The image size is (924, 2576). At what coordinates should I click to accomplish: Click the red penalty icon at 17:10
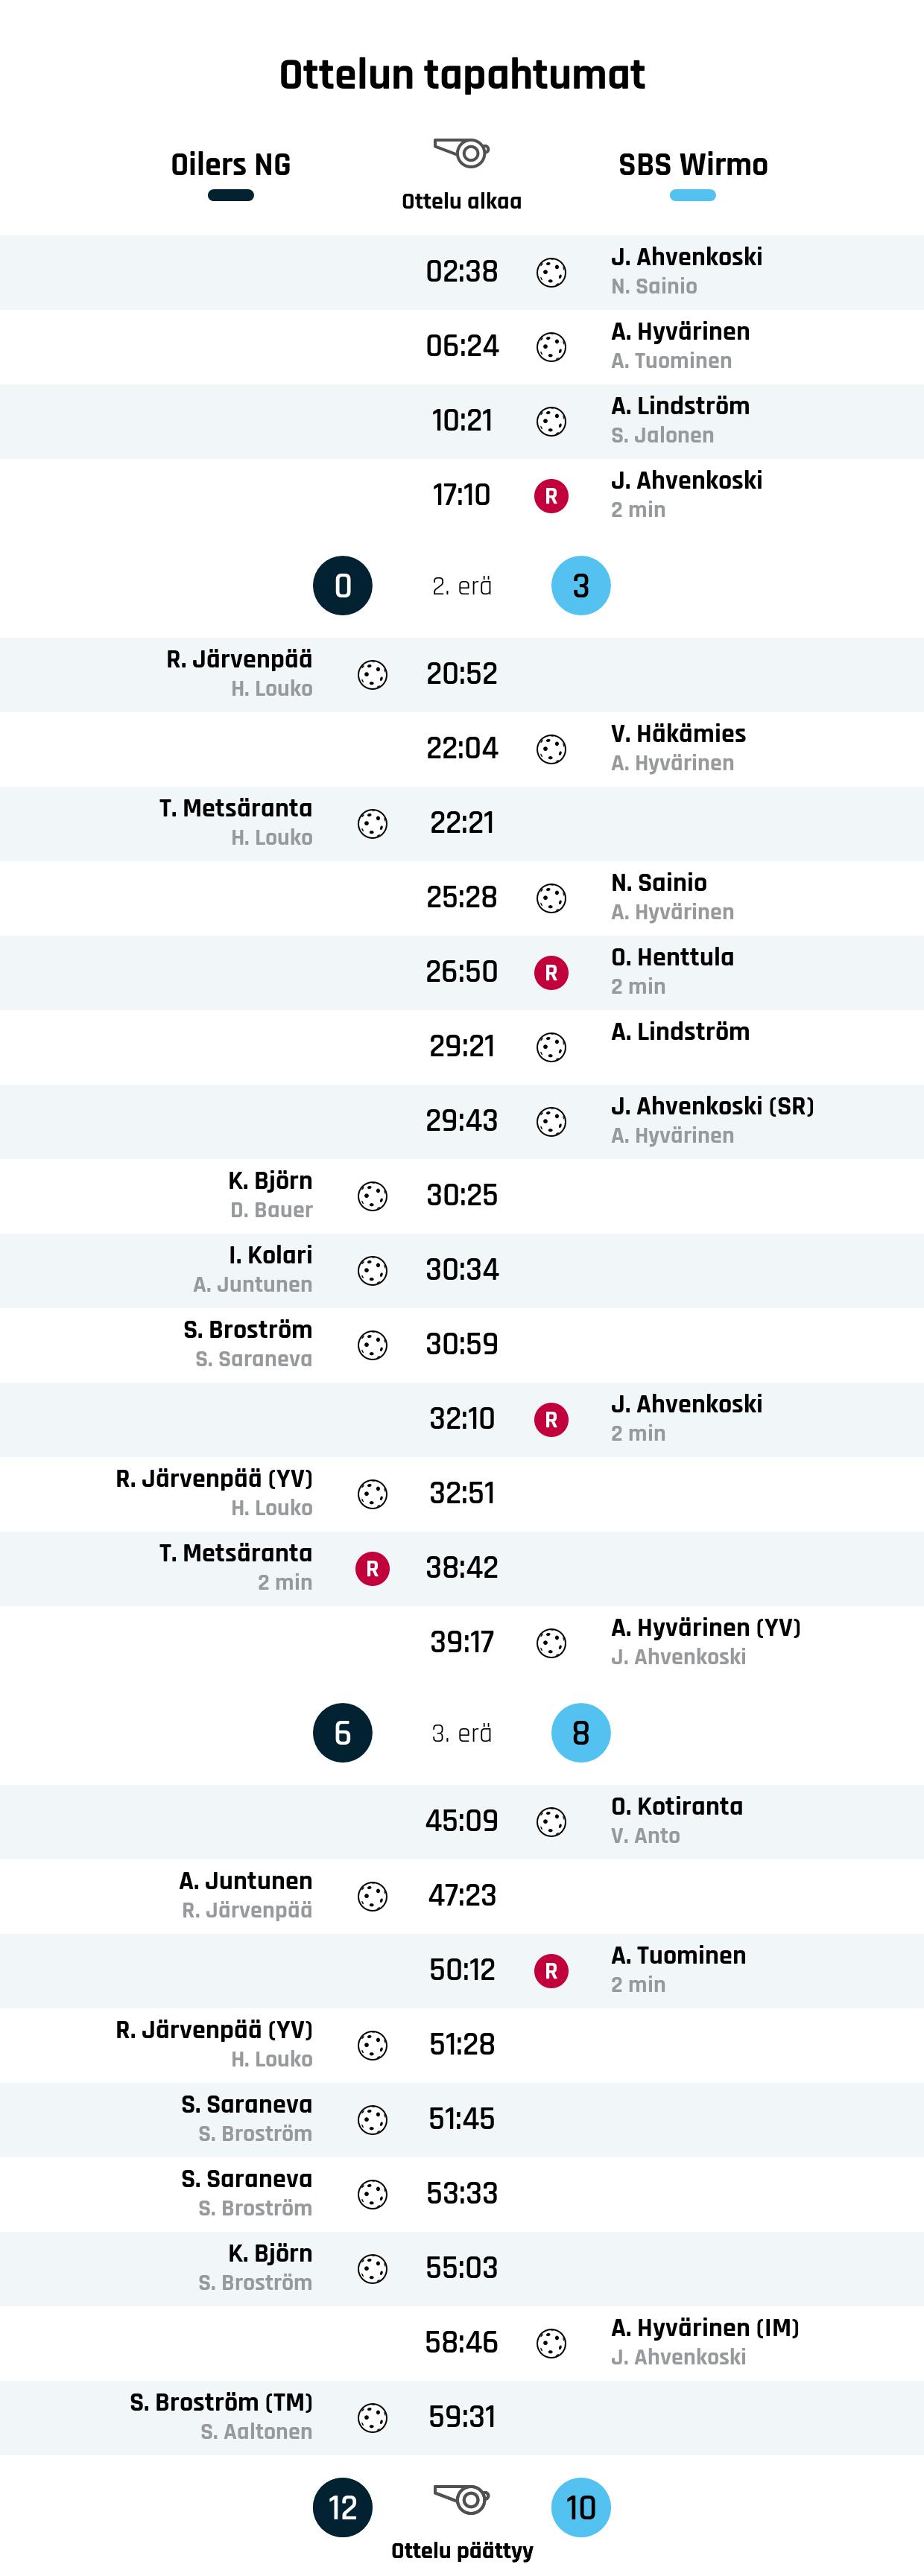[x=551, y=496]
